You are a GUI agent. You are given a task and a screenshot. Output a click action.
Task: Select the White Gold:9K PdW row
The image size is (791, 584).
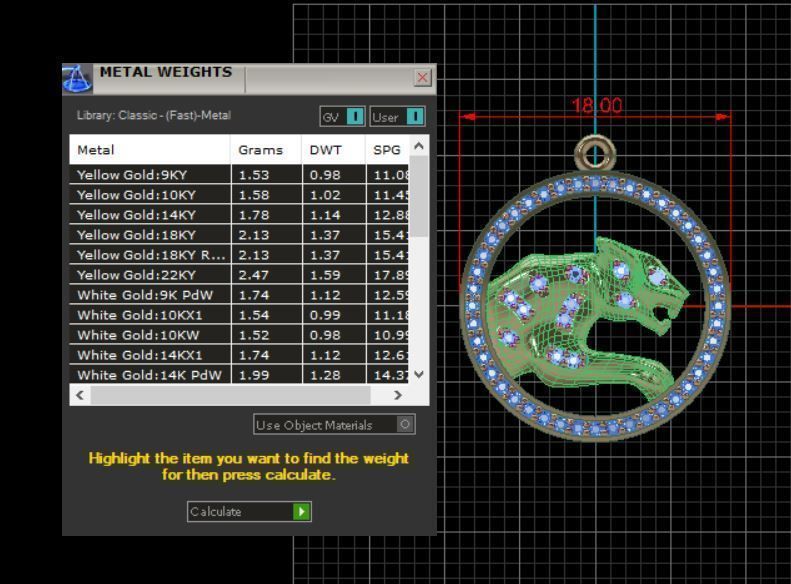point(240,295)
